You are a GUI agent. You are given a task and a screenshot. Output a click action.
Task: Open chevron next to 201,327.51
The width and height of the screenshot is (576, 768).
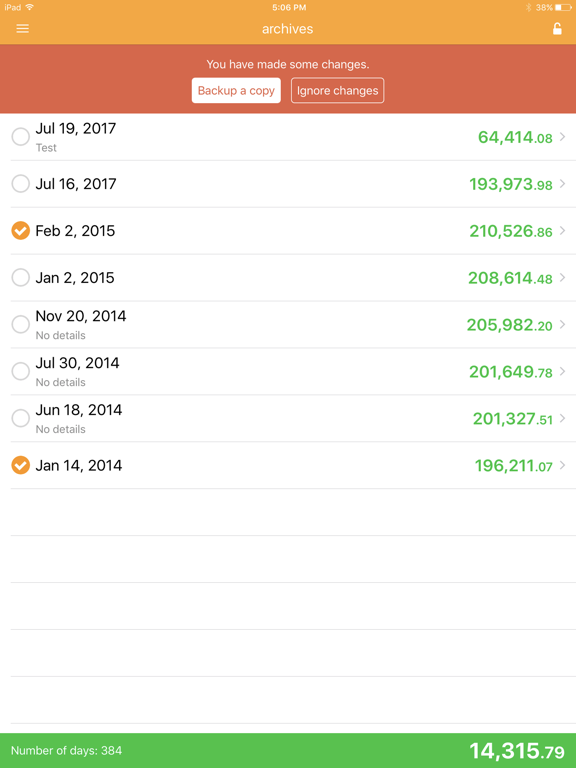[x=562, y=418]
